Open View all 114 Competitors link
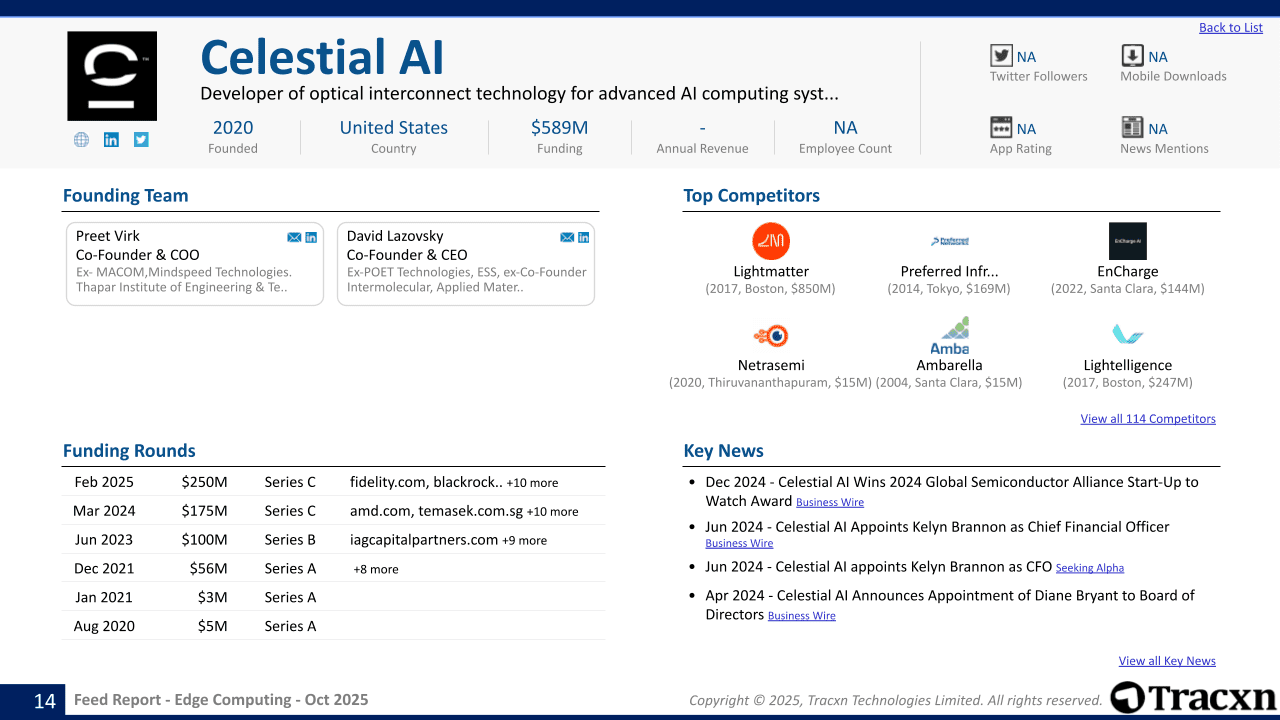Image resolution: width=1280 pixels, height=720 pixels. 1148,419
